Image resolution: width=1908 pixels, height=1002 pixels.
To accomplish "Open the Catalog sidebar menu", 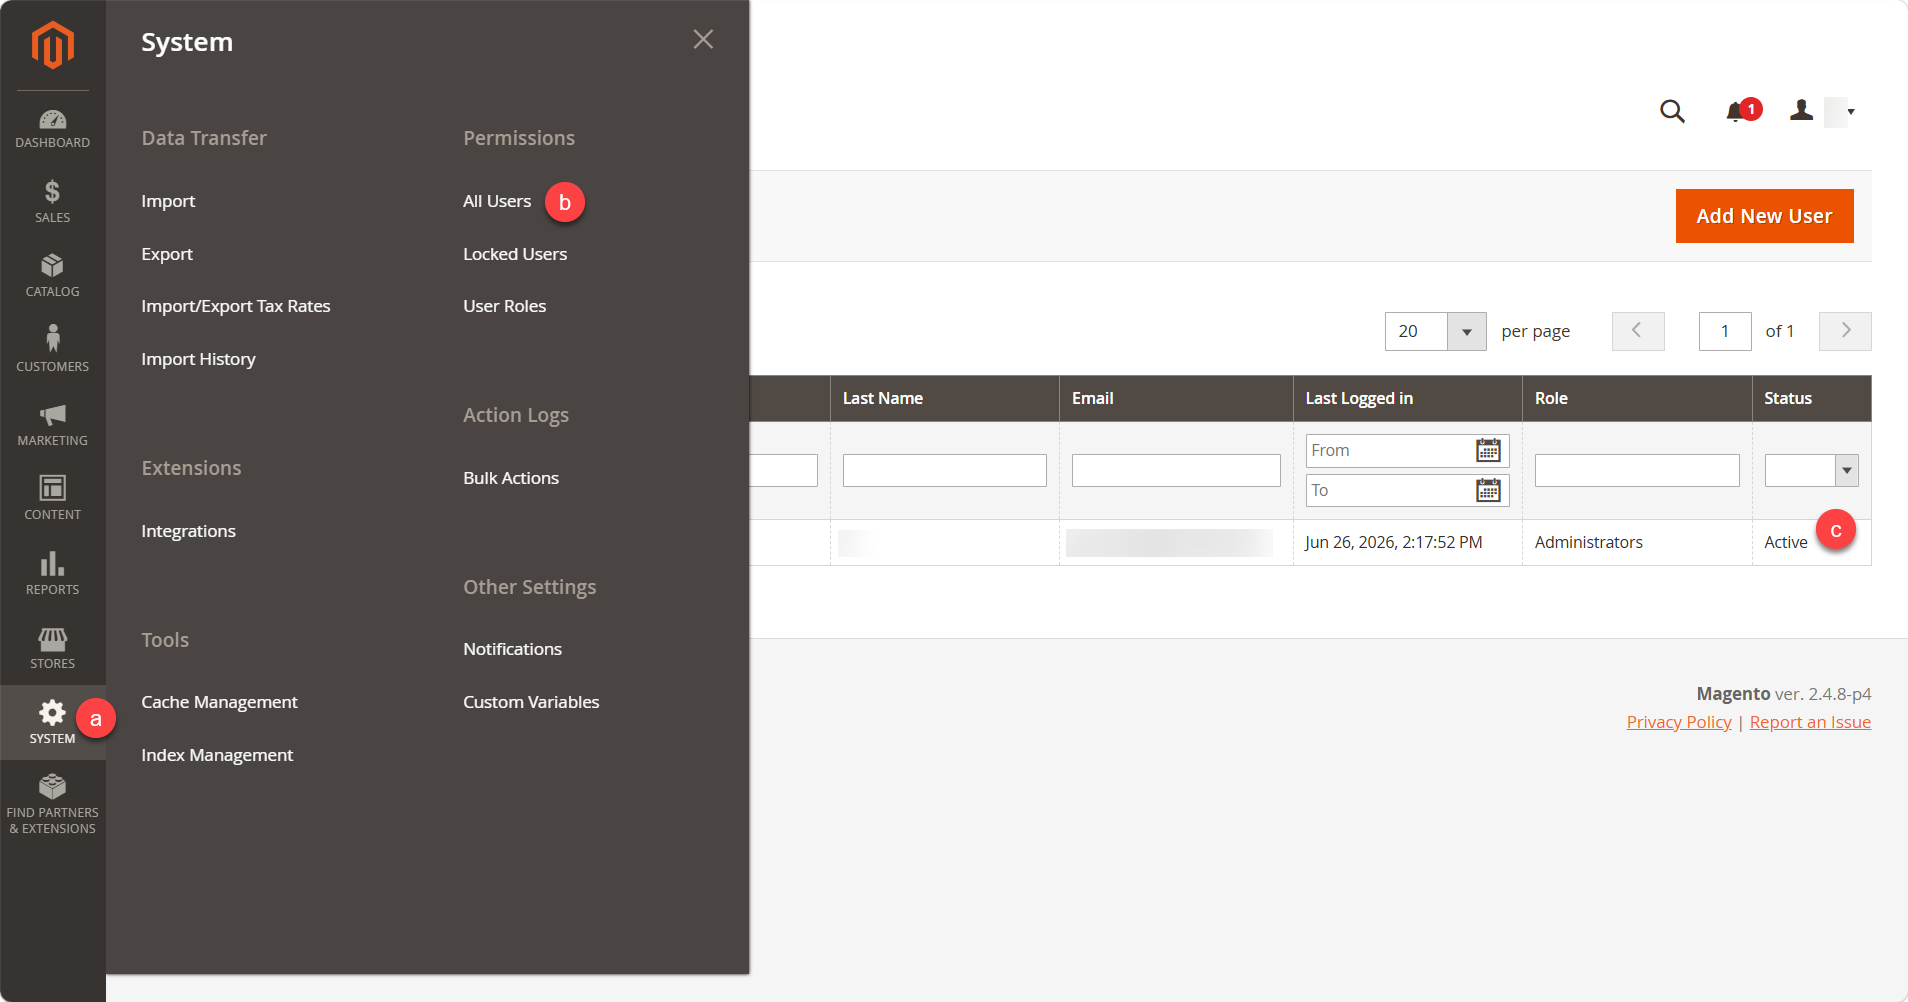I will [52, 275].
